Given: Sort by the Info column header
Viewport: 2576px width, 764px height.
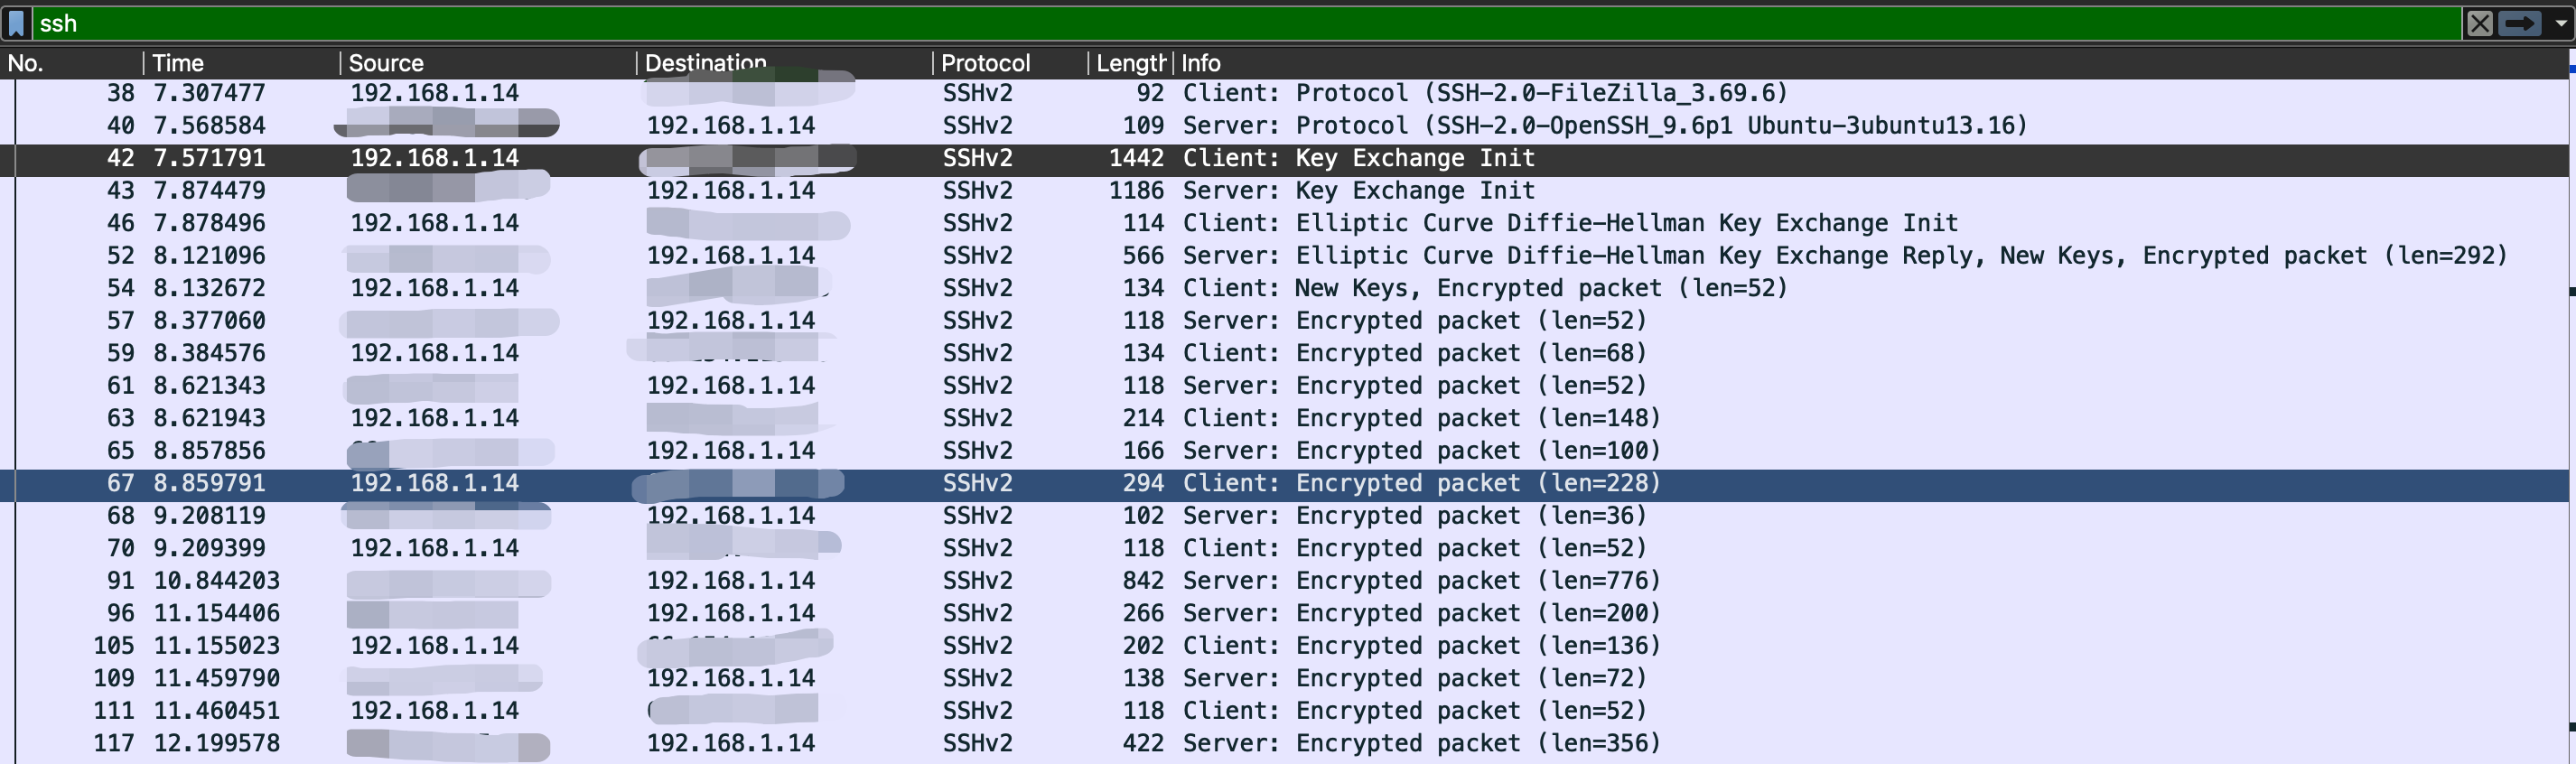Looking at the screenshot, I should (1870, 63).
